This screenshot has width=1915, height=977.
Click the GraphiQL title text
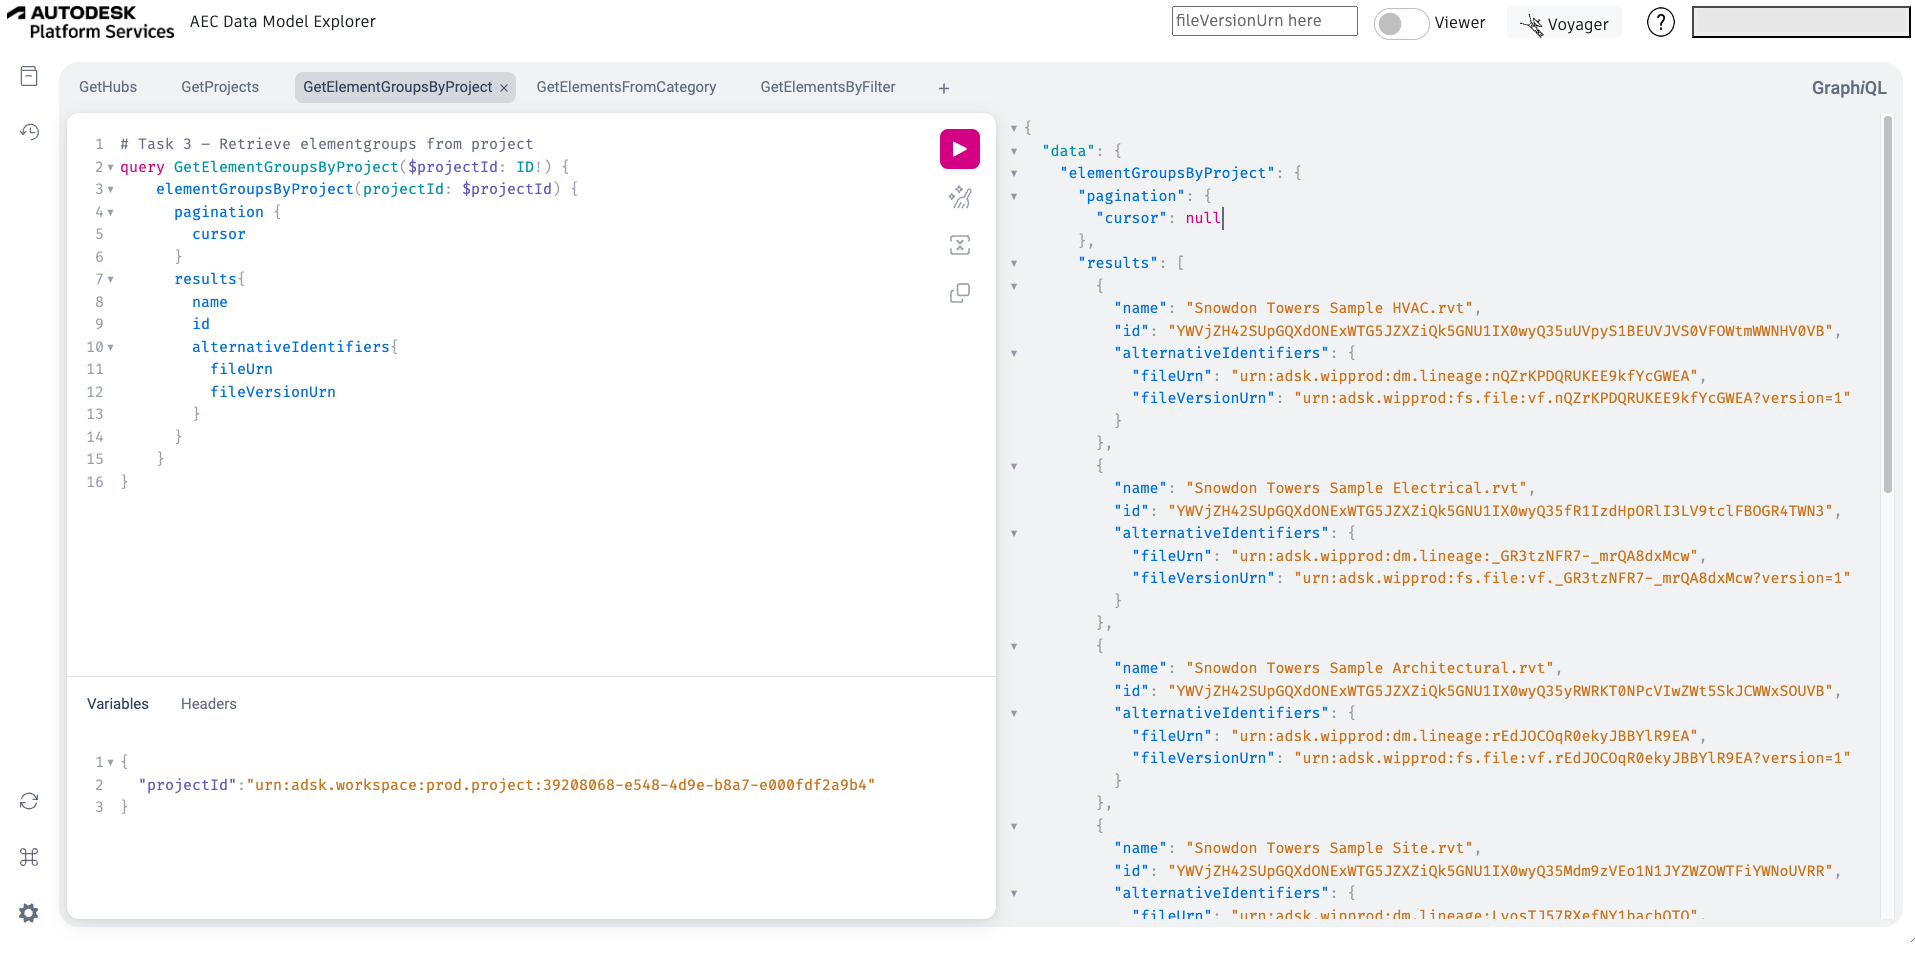tap(1849, 88)
